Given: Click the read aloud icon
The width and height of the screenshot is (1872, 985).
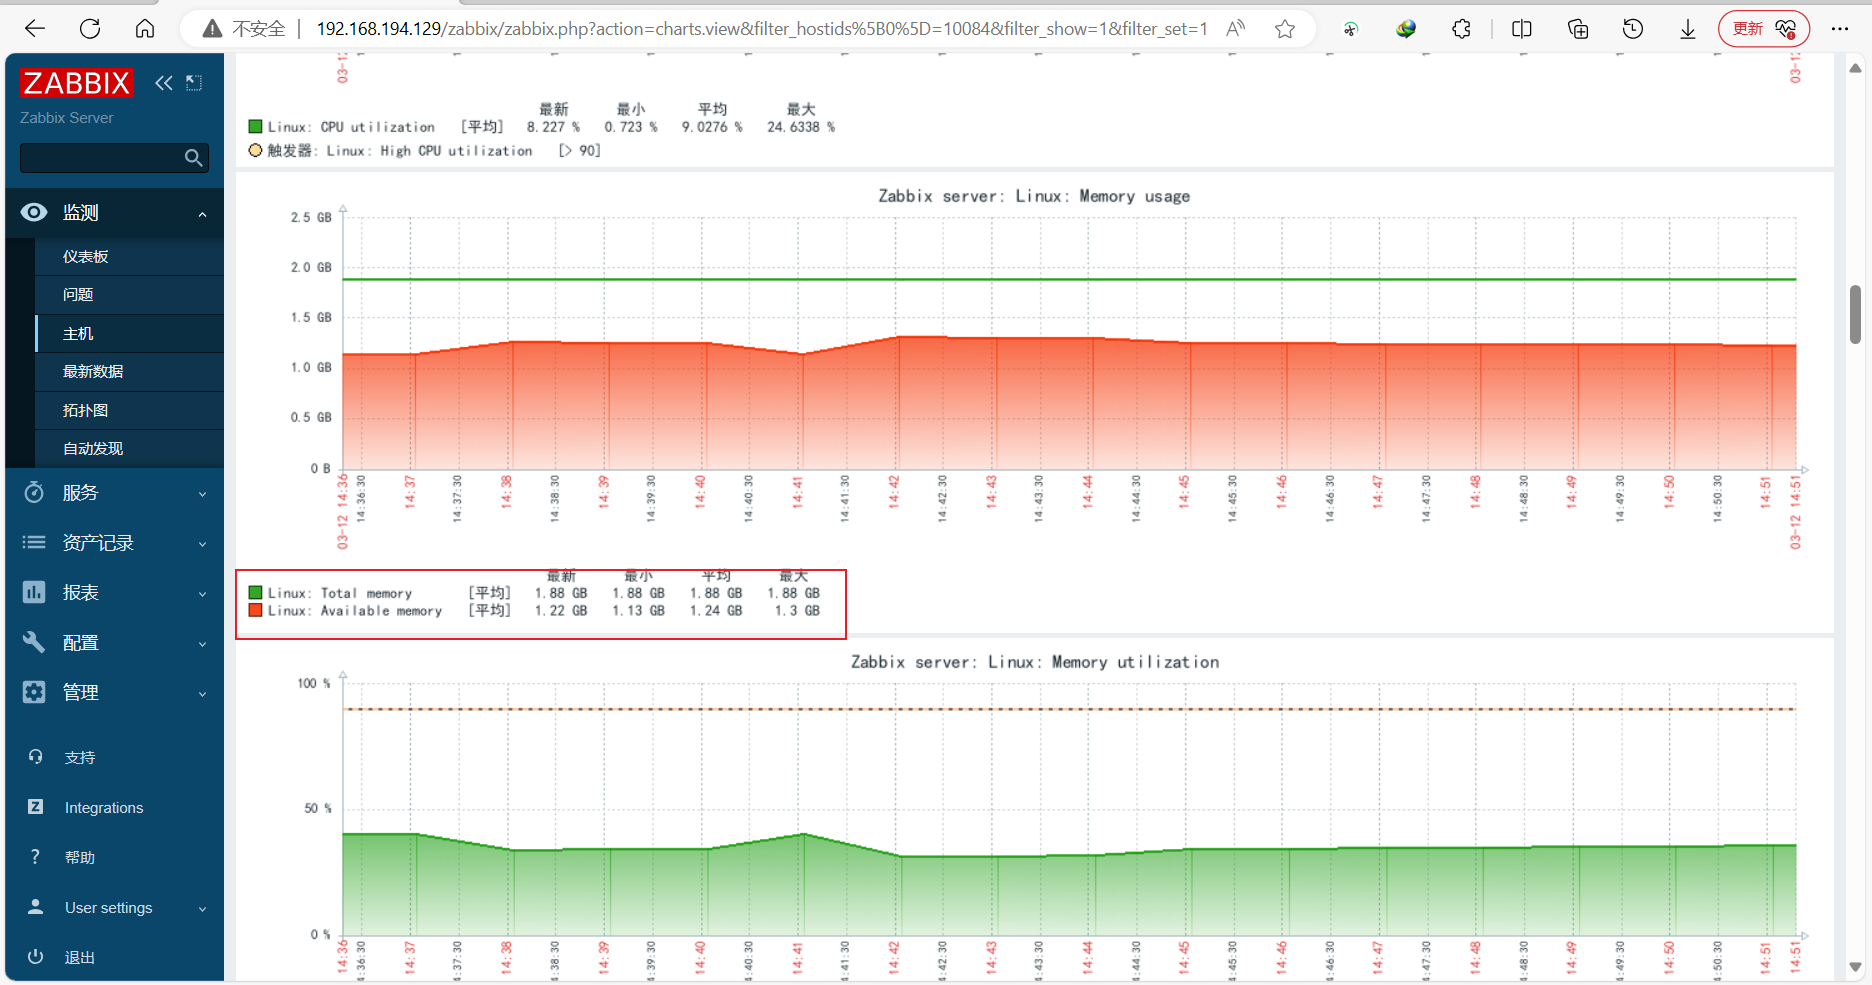Looking at the screenshot, I should click(x=1236, y=29).
